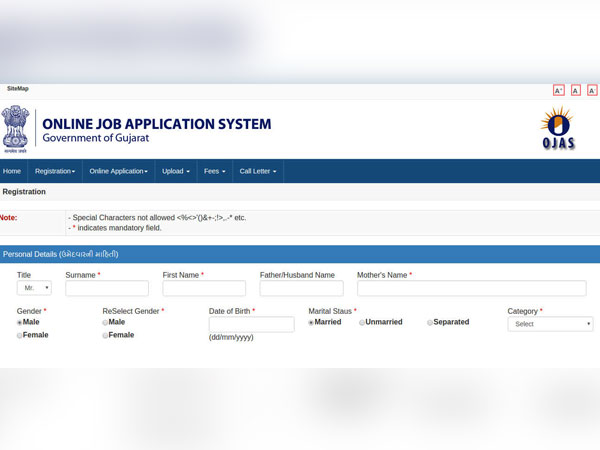Click the OJAS sun logo
Image resolution: width=600 pixels, height=450 pixels.
pyautogui.click(x=558, y=128)
